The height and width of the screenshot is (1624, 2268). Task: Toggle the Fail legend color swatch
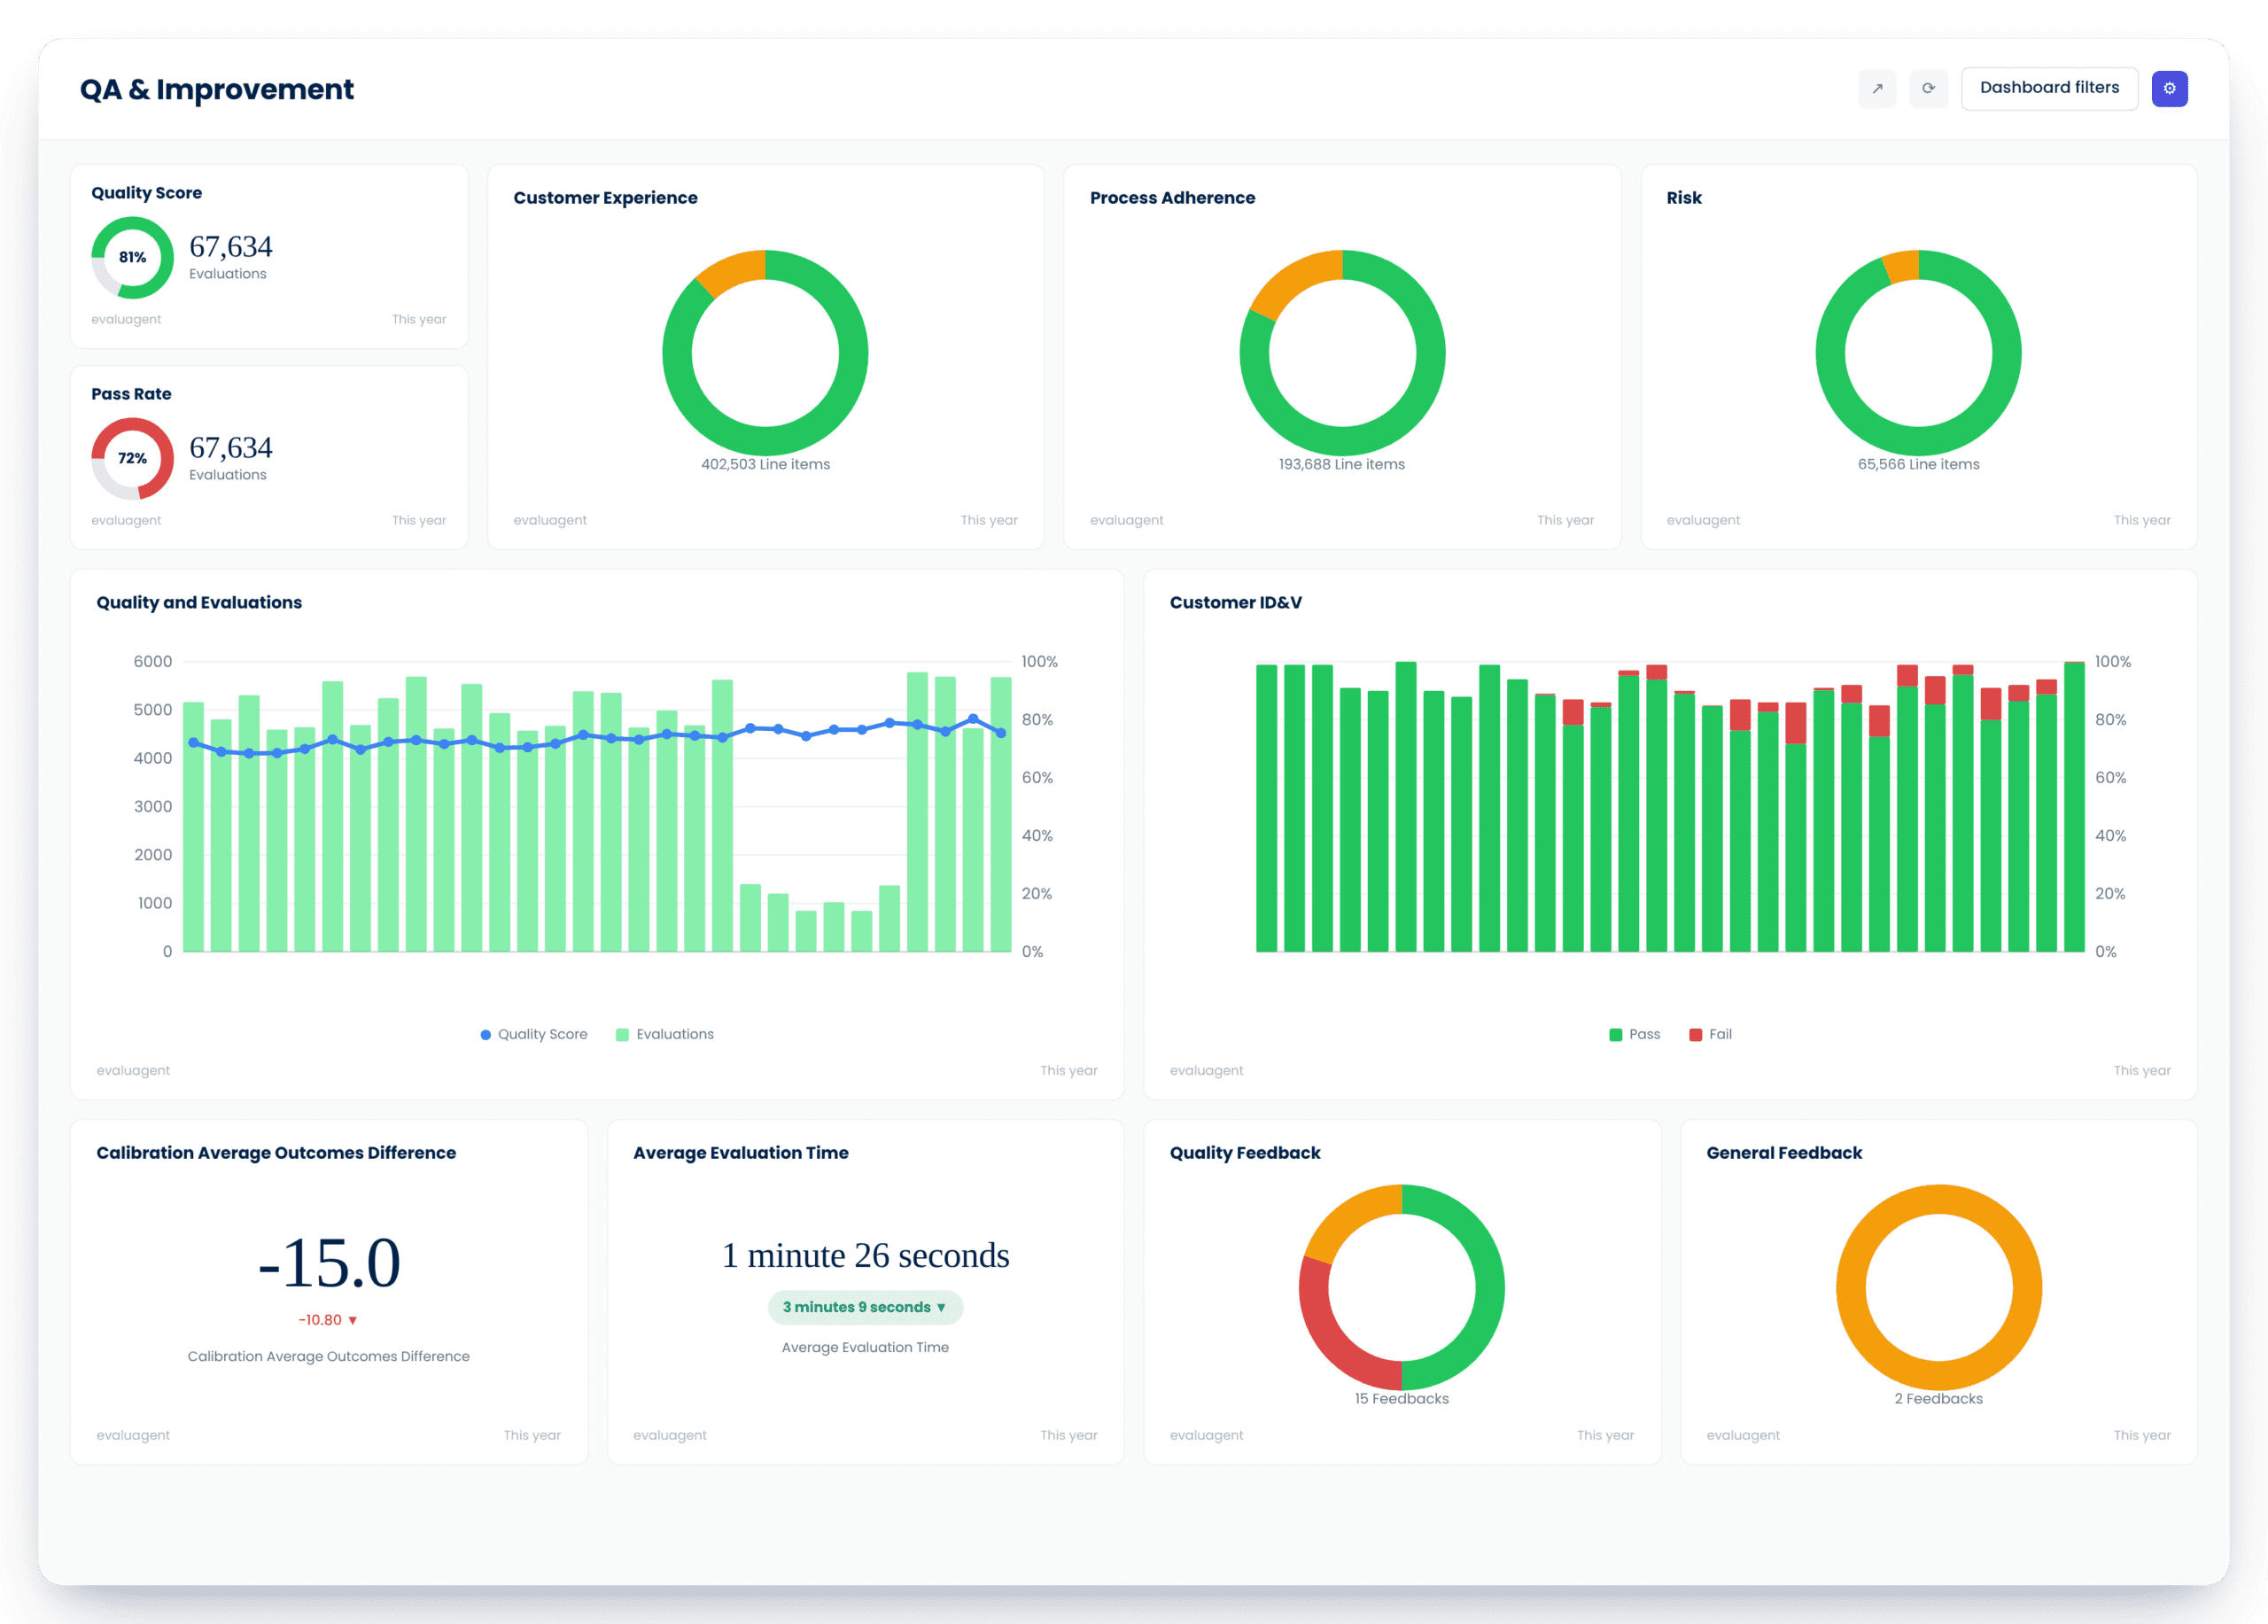pos(1695,1035)
